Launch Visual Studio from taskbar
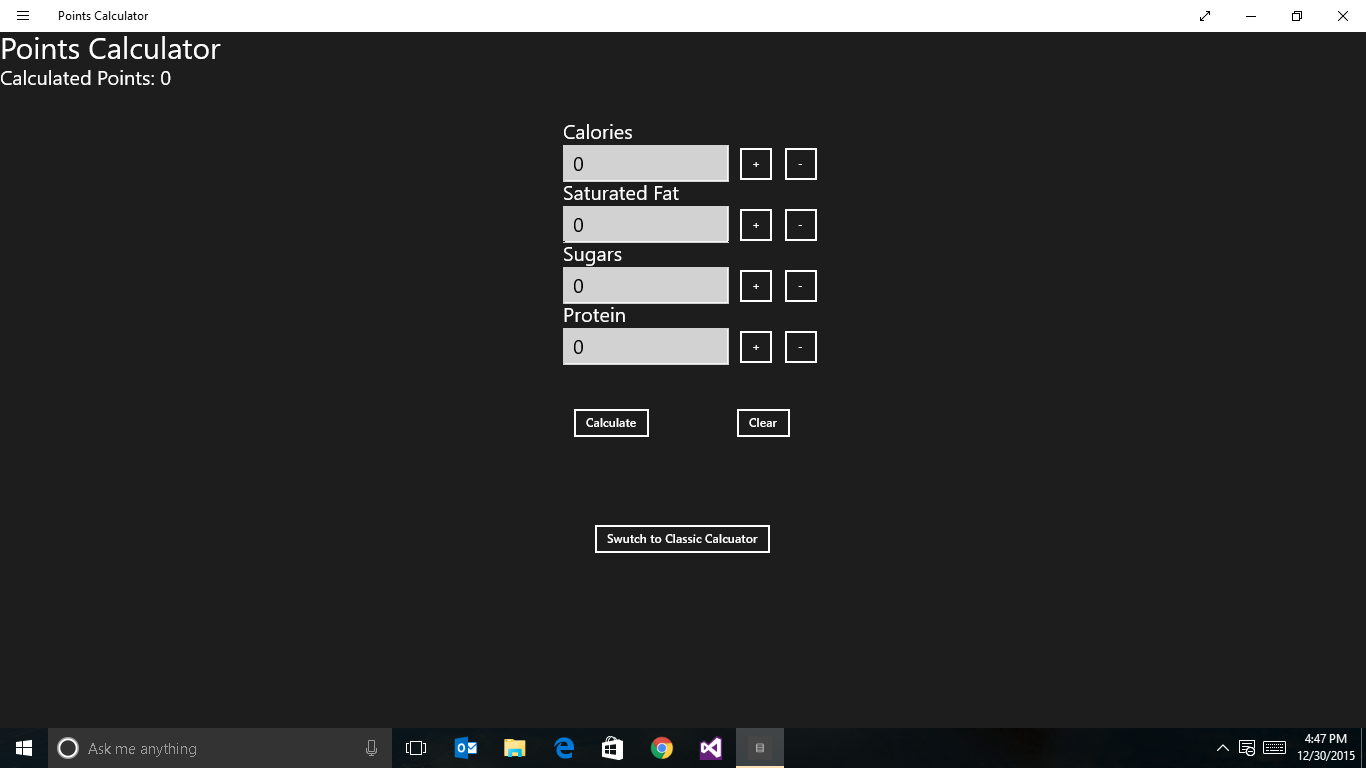Image resolution: width=1366 pixels, height=768 pixels. (711, 748)
